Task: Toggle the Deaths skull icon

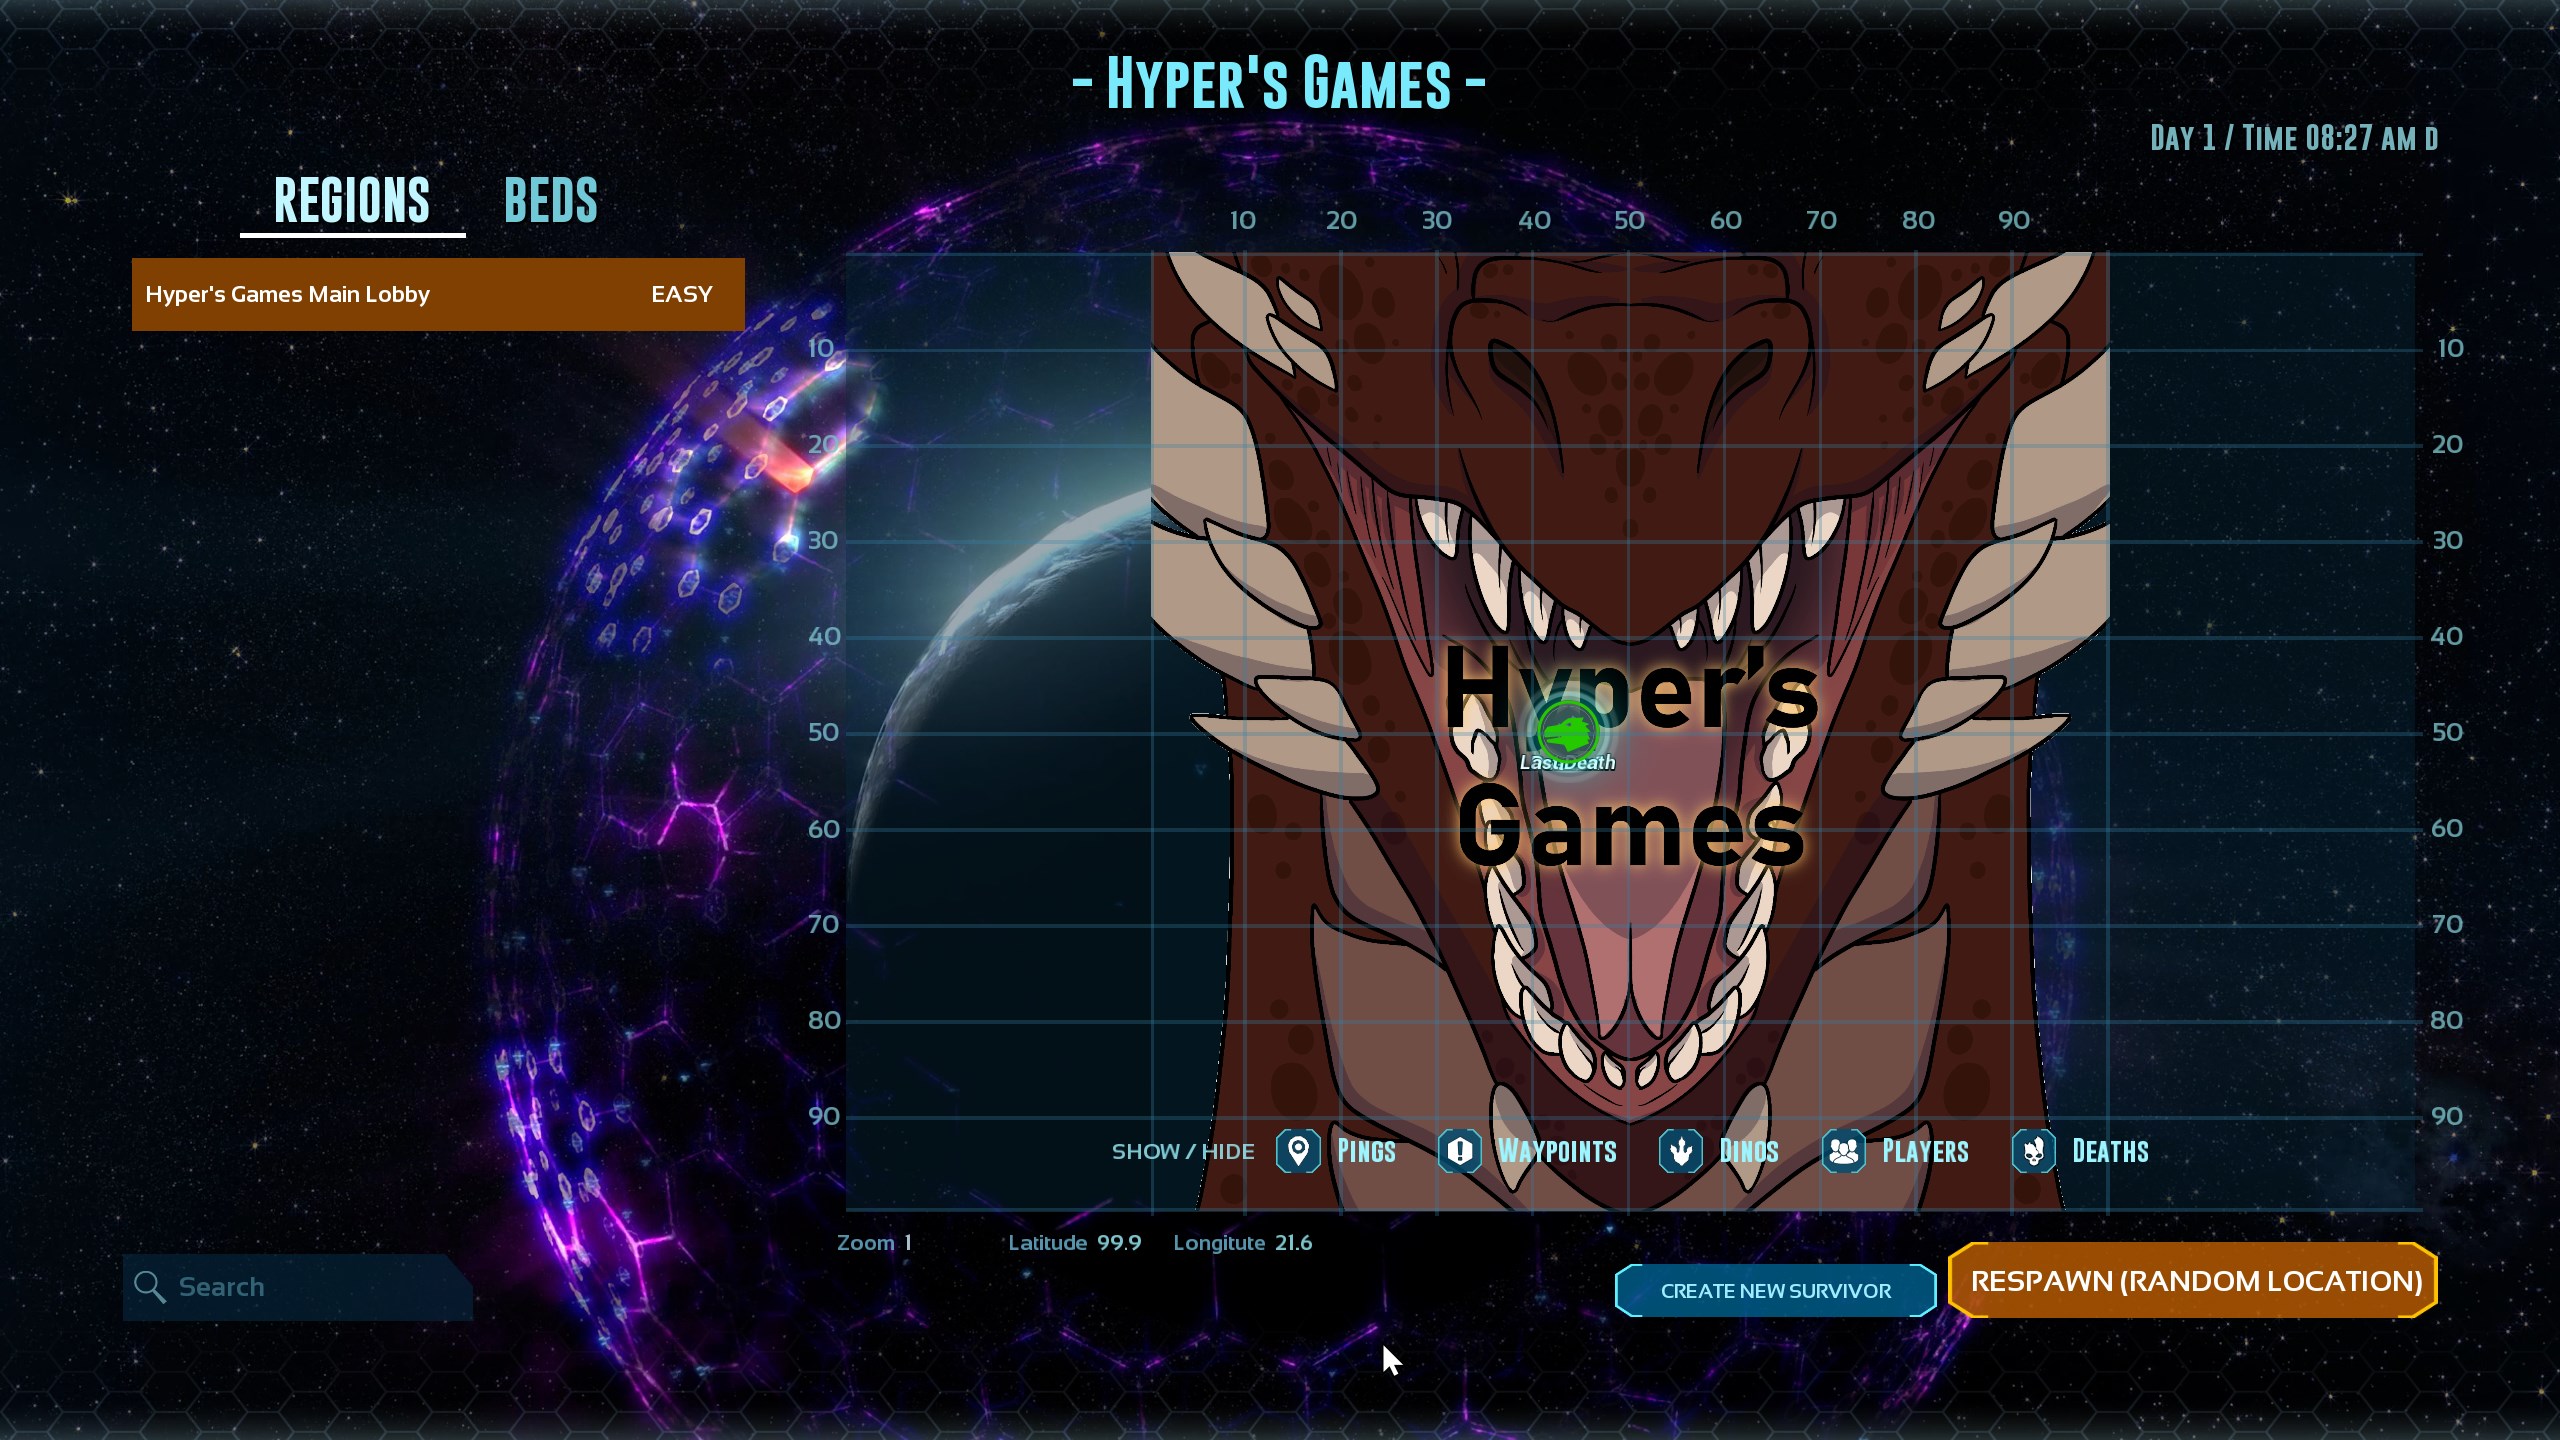Action: click(2033, 1151)
